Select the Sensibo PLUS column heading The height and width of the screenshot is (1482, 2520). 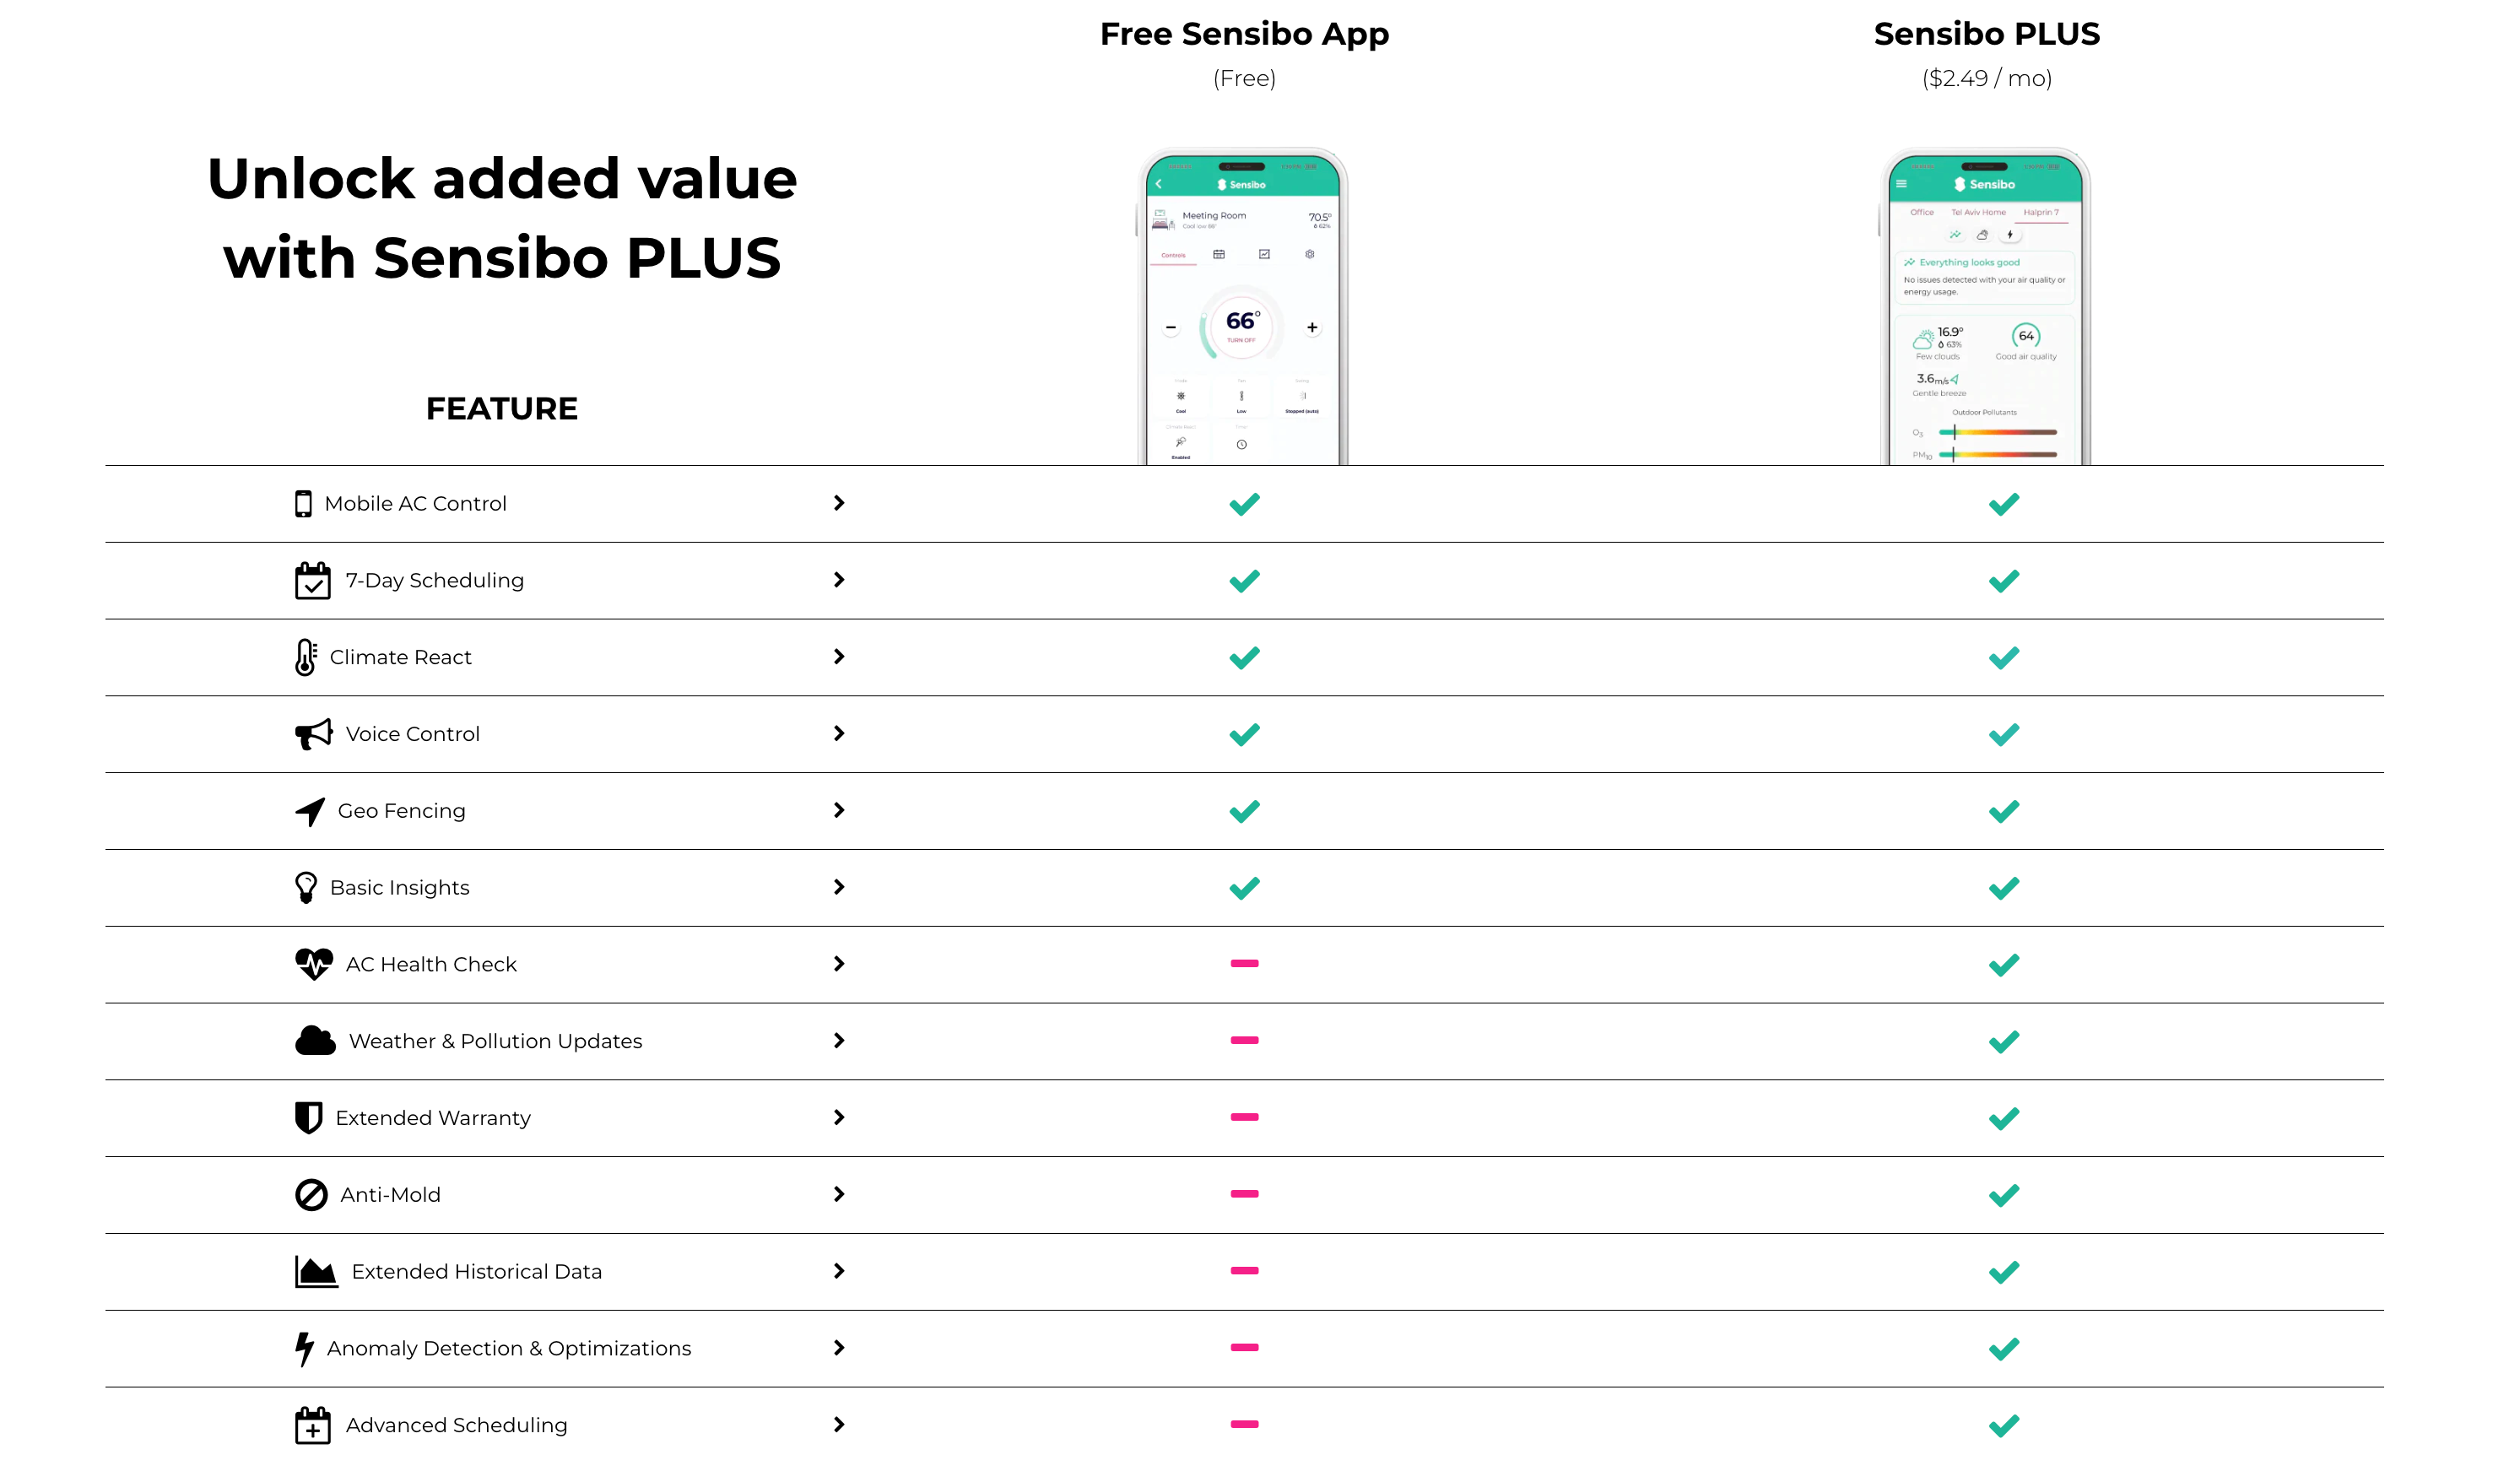(1986, 34)
